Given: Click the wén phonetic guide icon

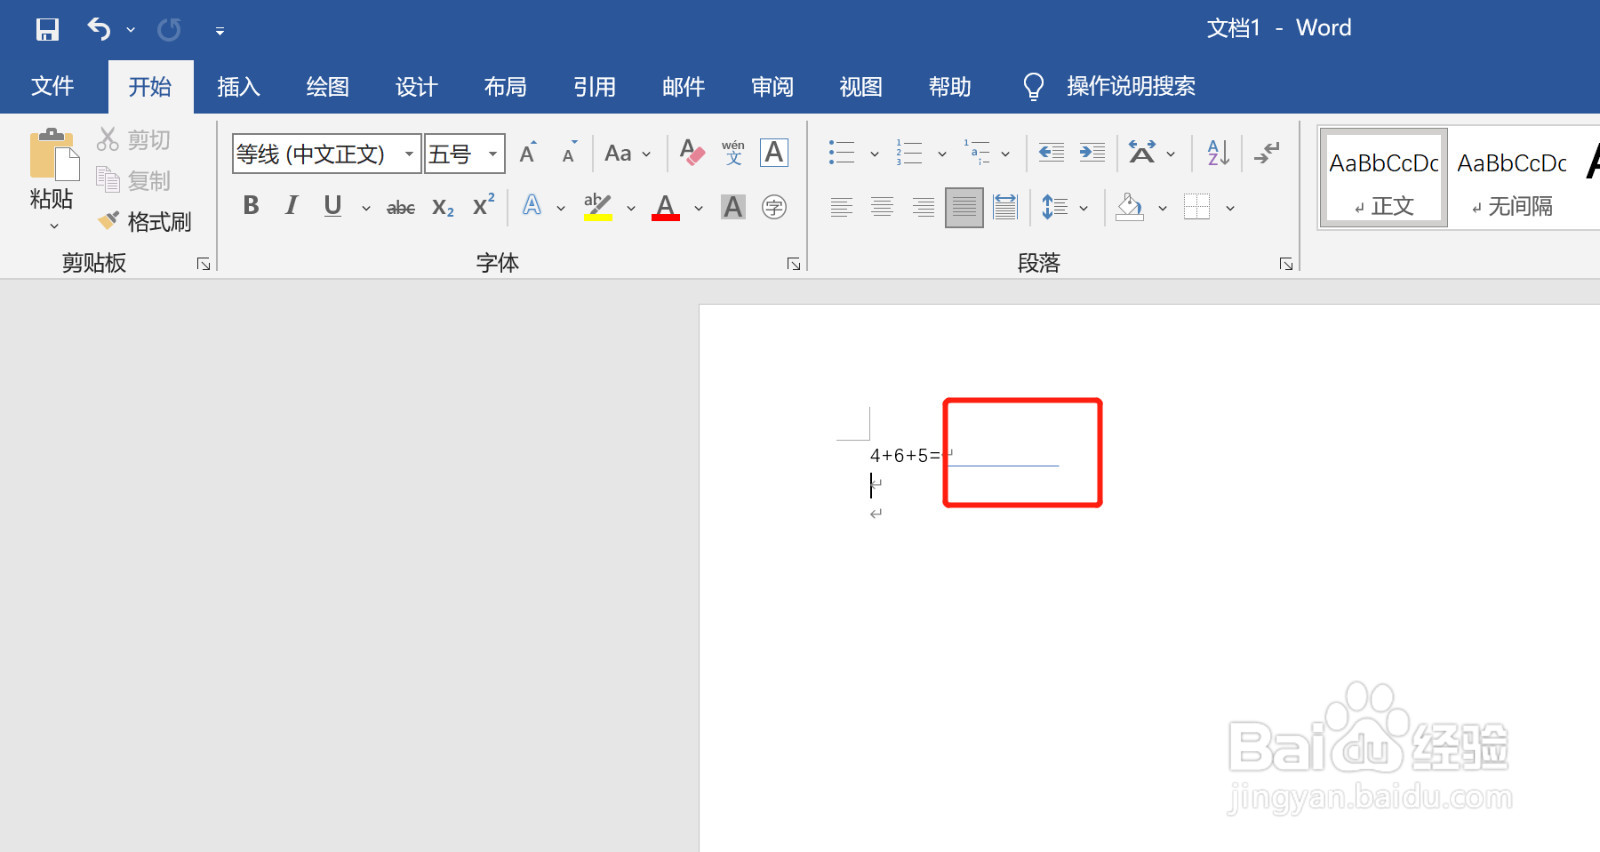Looking at the screenshot, I should [x=733, y=152].
